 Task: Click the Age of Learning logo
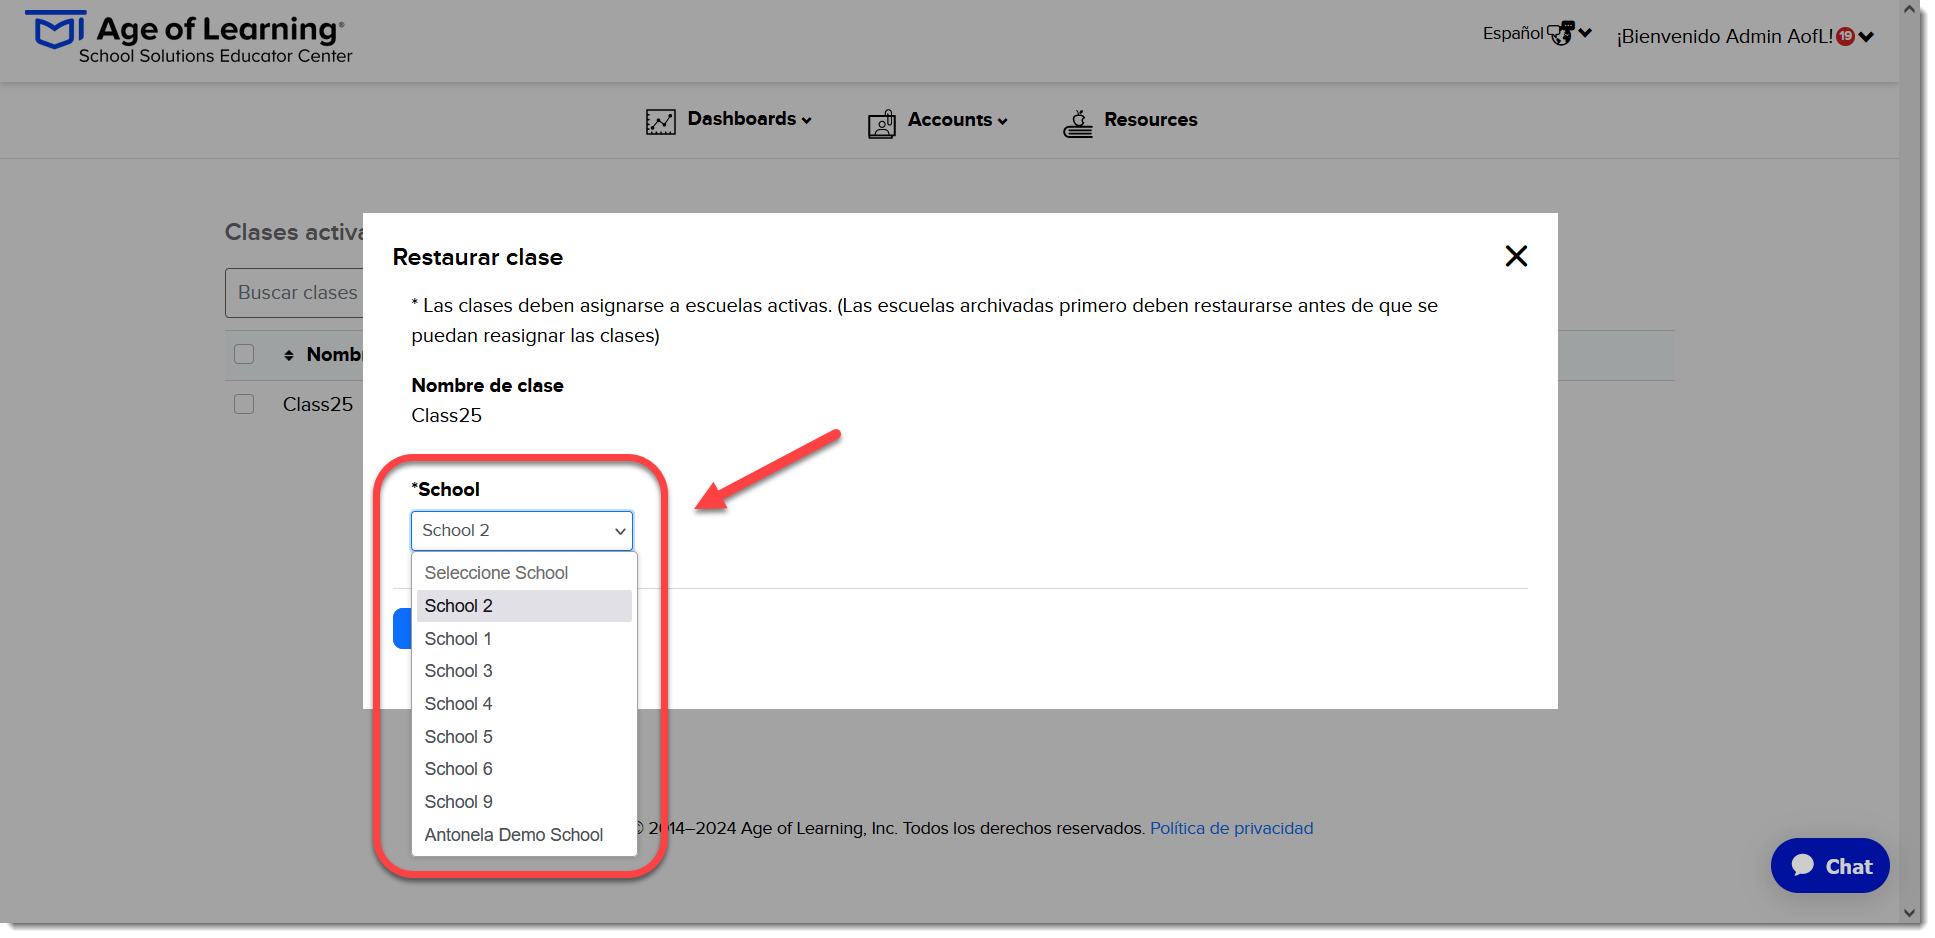[x=189, y=38]
